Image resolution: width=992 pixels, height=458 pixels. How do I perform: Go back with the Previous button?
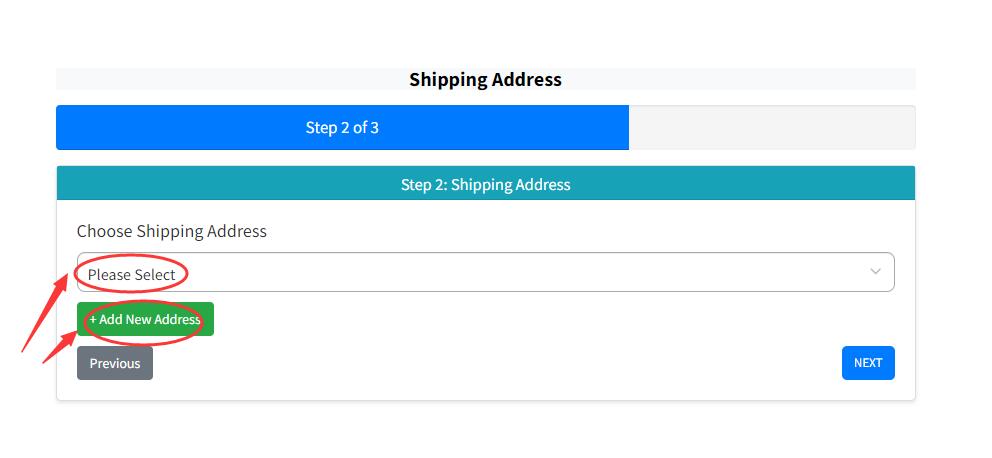pos(115,363)
